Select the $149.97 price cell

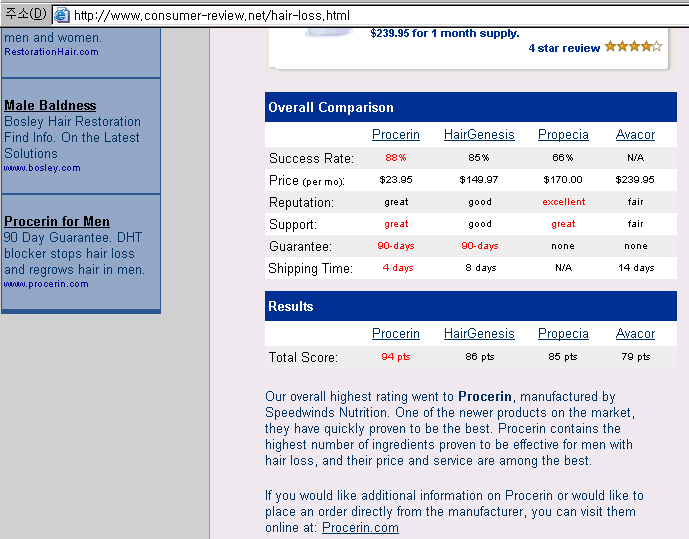pos(479,180)
